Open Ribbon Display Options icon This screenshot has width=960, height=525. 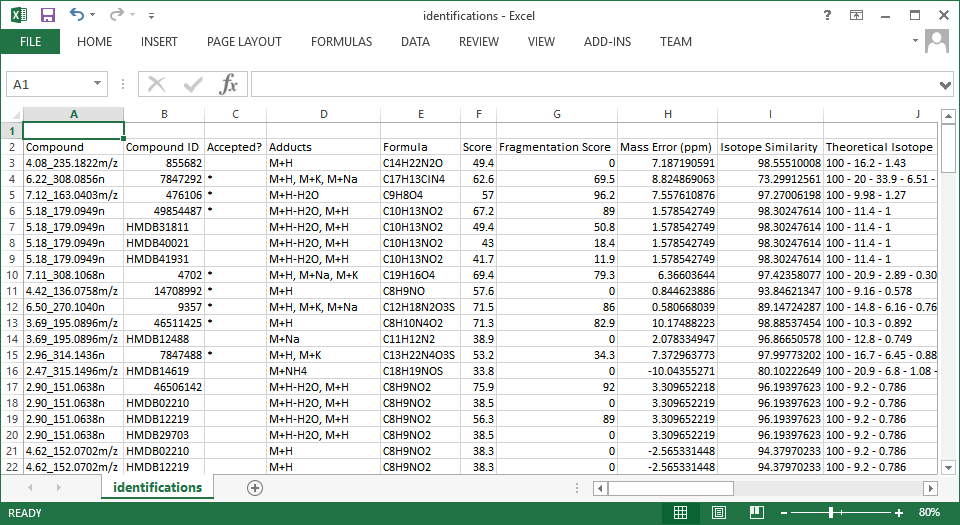pyautogui.click(x=856, y=15)
